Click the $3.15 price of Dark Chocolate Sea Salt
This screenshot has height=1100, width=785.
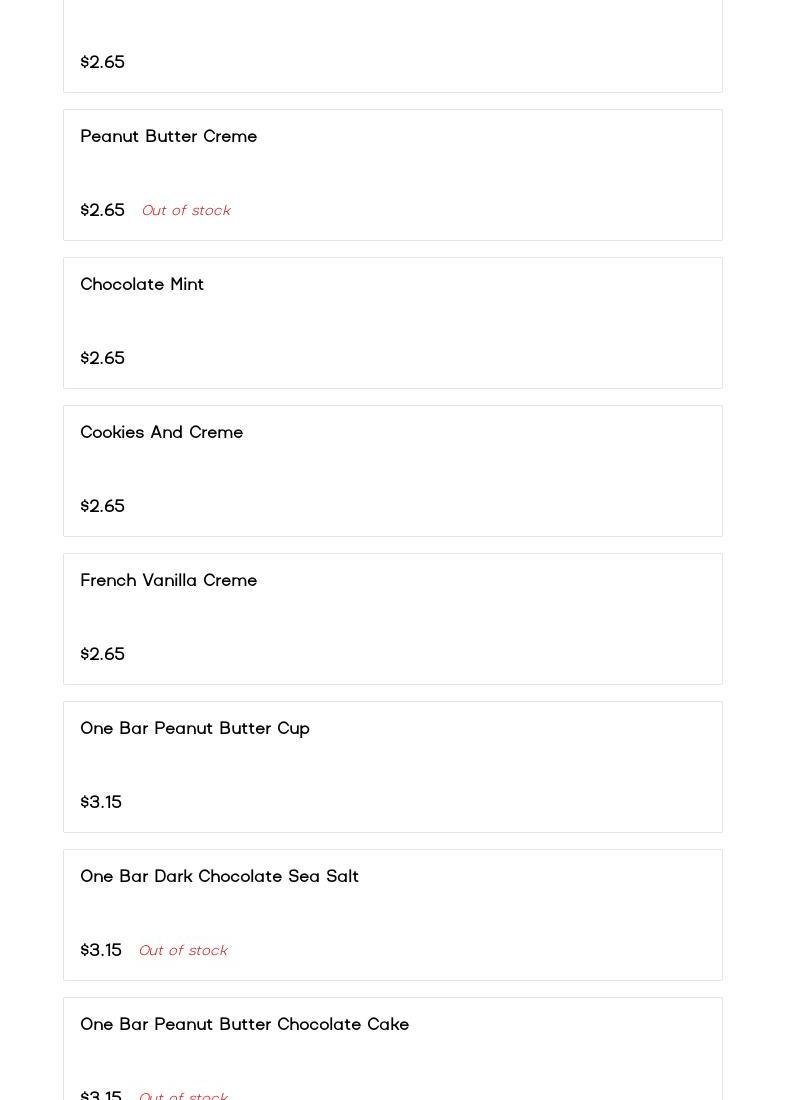[101, 950]
